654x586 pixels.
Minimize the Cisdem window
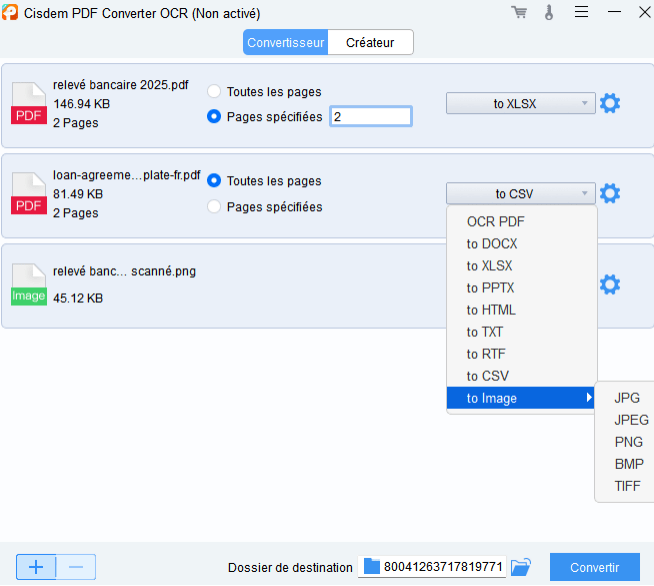(614, 12)
